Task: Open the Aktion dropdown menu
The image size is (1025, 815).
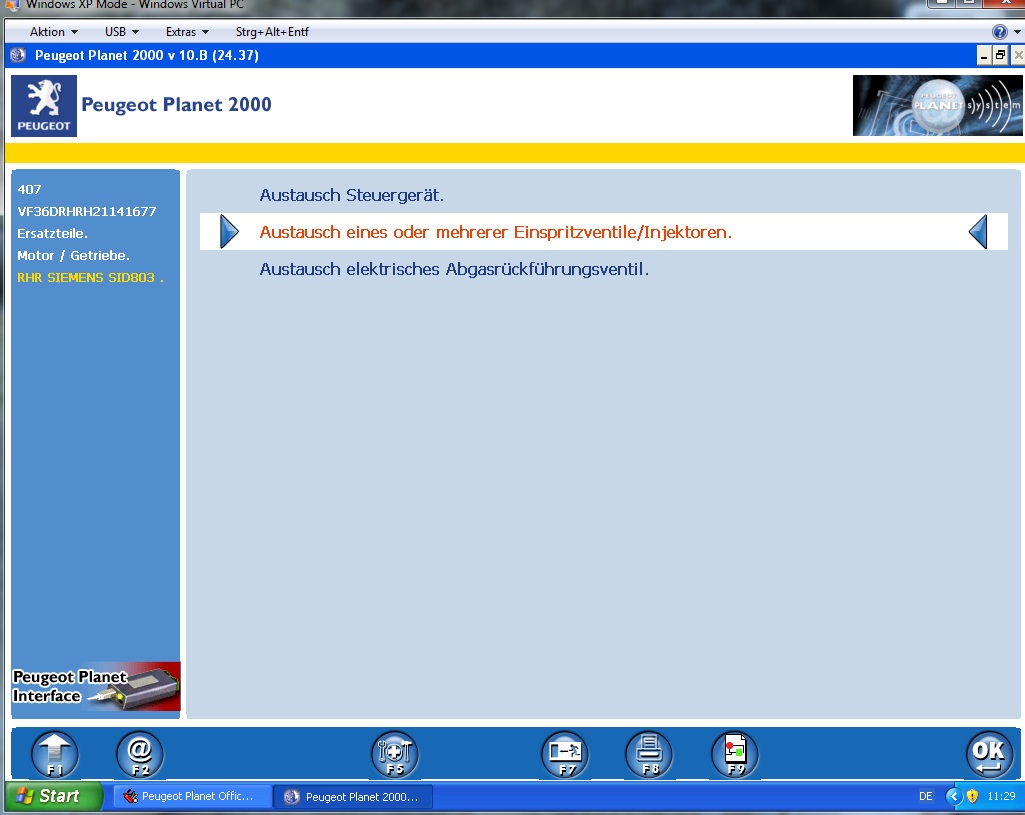Action: (54, 32)
